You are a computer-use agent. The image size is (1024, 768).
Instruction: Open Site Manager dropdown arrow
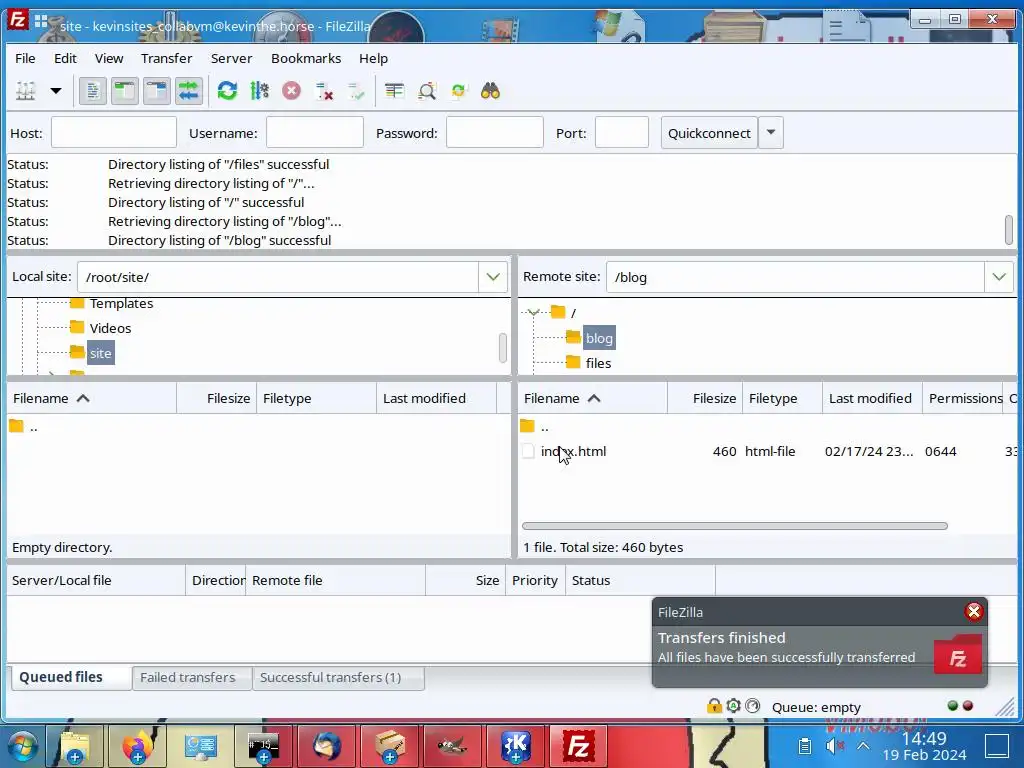point(56,91)
